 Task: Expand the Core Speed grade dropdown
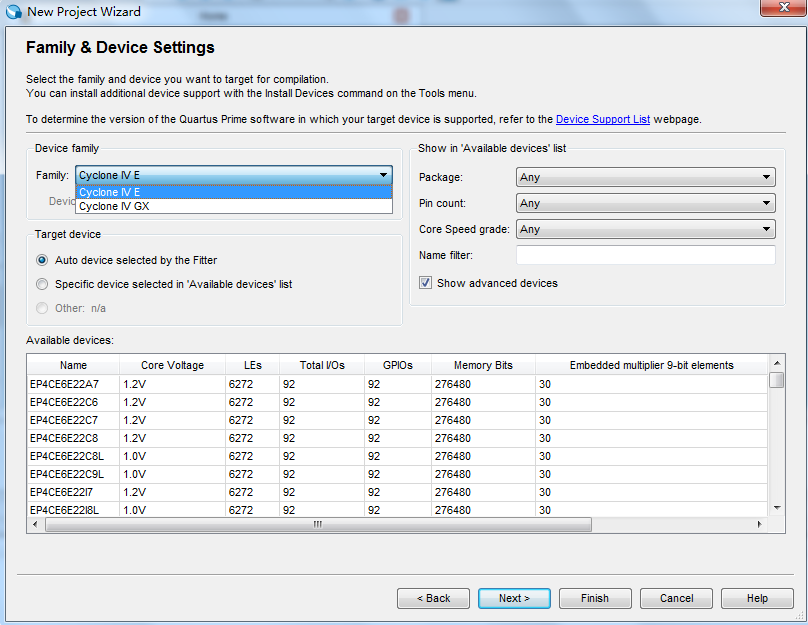click(645, 229)
